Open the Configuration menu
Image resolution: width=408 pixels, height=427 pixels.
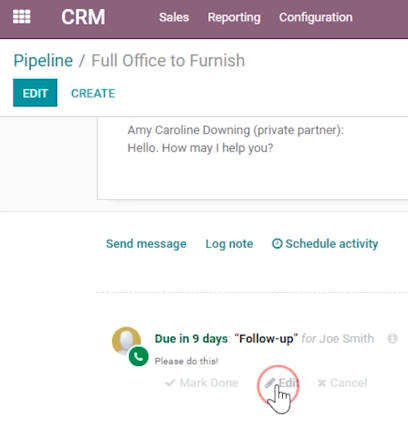point(316,17)
